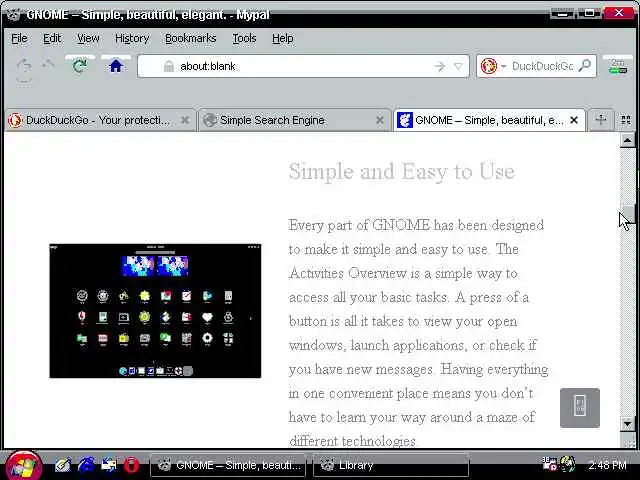Open the History menu

[x=132, y=38]
